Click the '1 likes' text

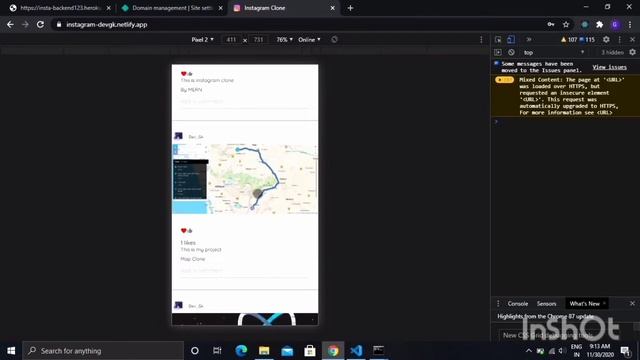click(188, 242)
